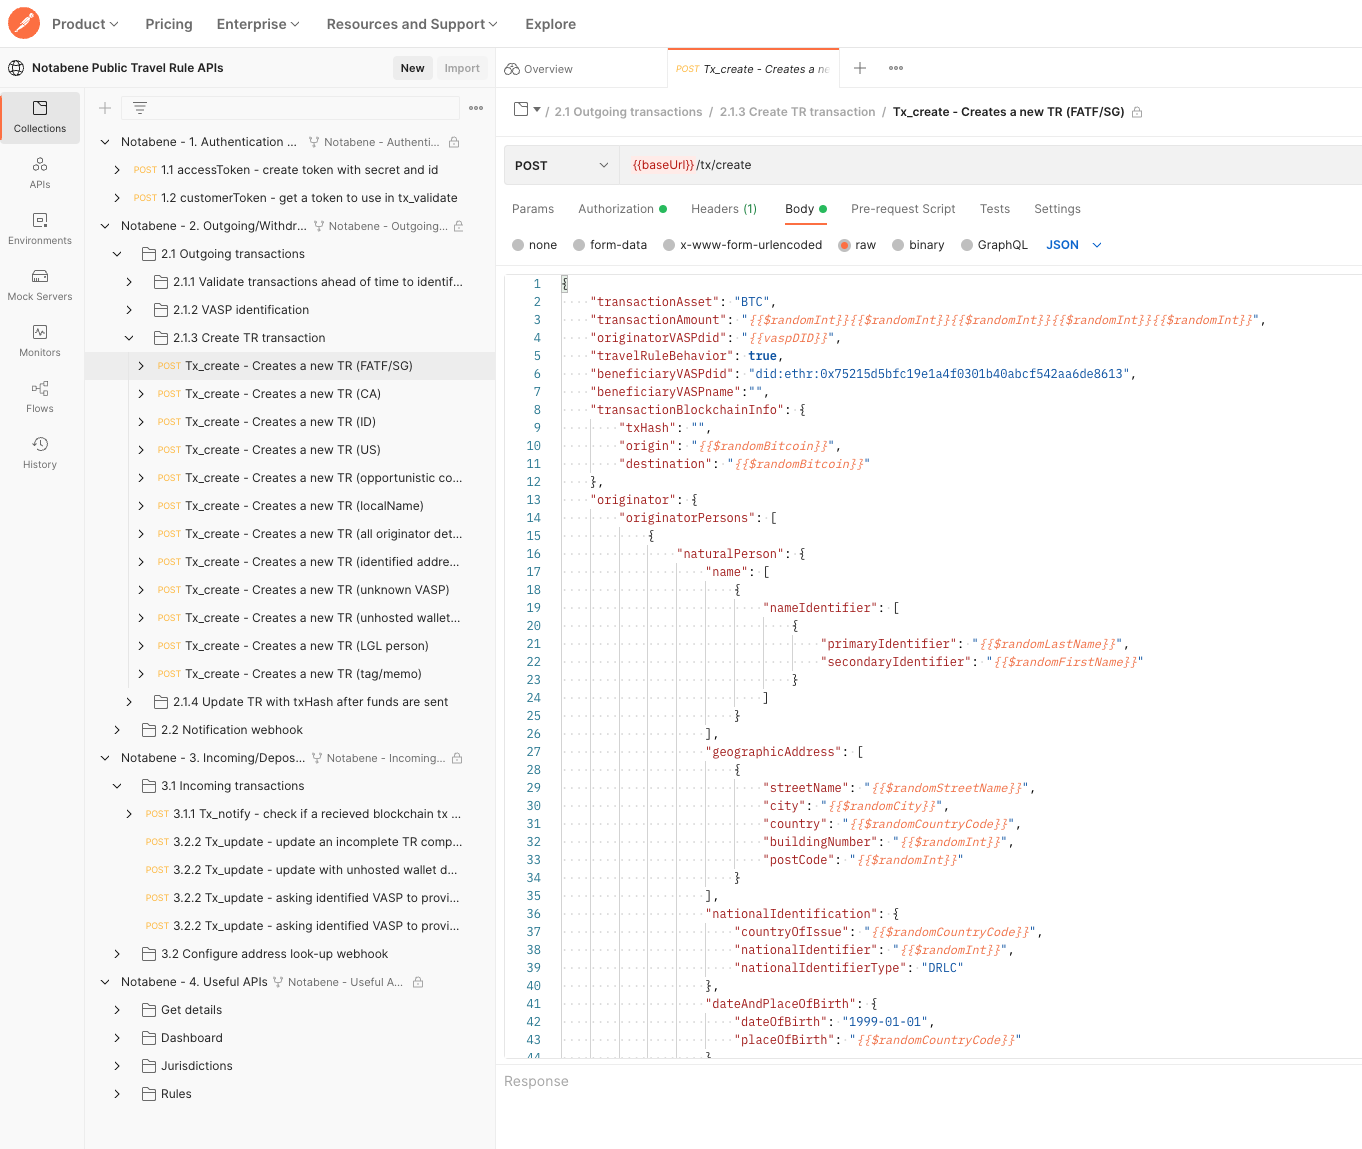Click the 2.1 Outgoing transactions folder icon
The width and height of the screenshot is (1362, 1149).
pyautogui.click(x=149, y=254)
